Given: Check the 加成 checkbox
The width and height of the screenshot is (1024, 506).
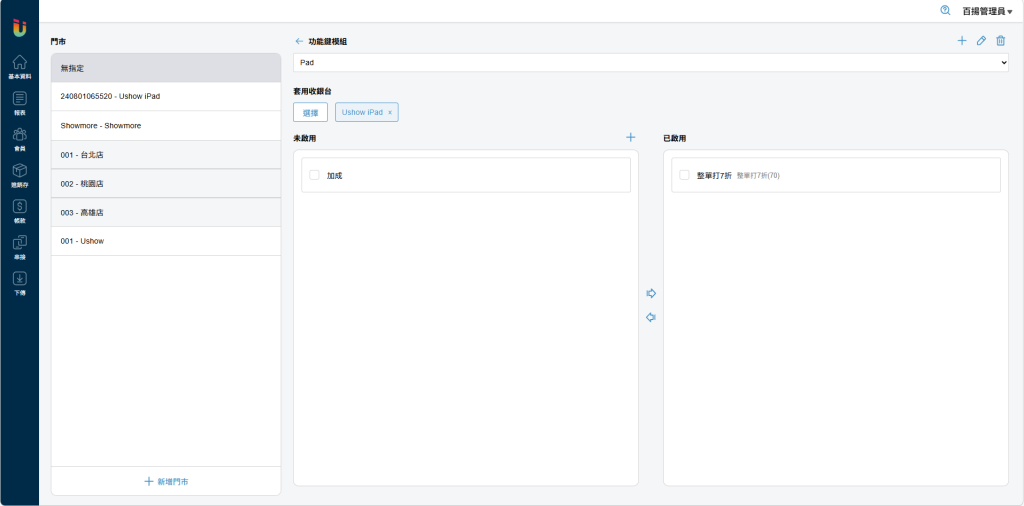Looking at the screenshot, I should (x=314, y=175).
